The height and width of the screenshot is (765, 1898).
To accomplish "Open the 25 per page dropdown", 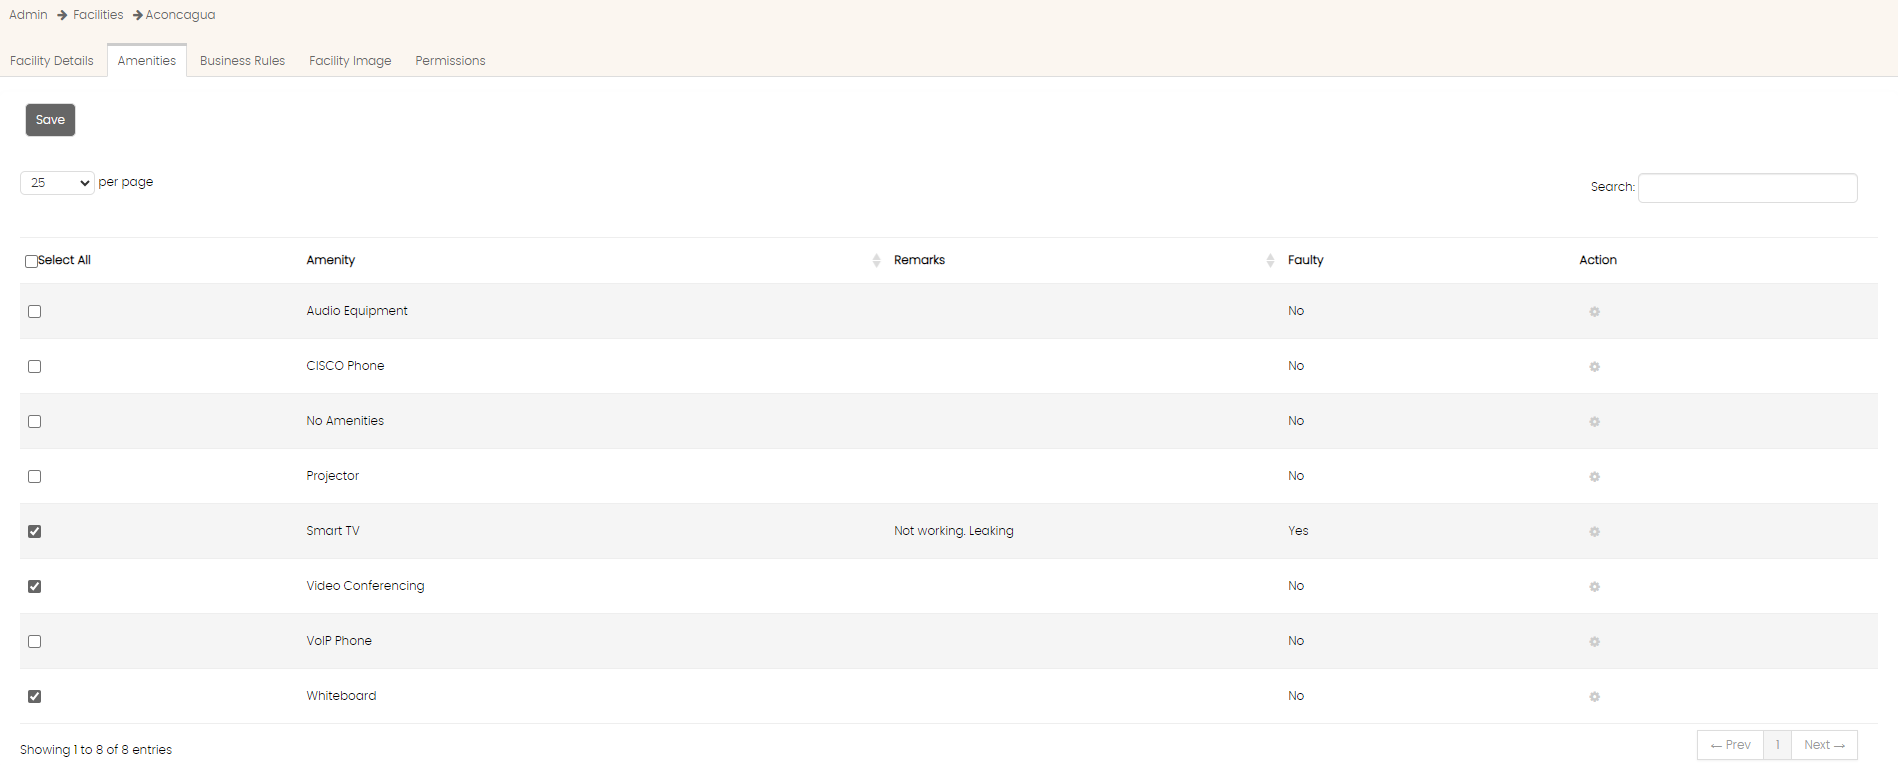I will (57, 183).
